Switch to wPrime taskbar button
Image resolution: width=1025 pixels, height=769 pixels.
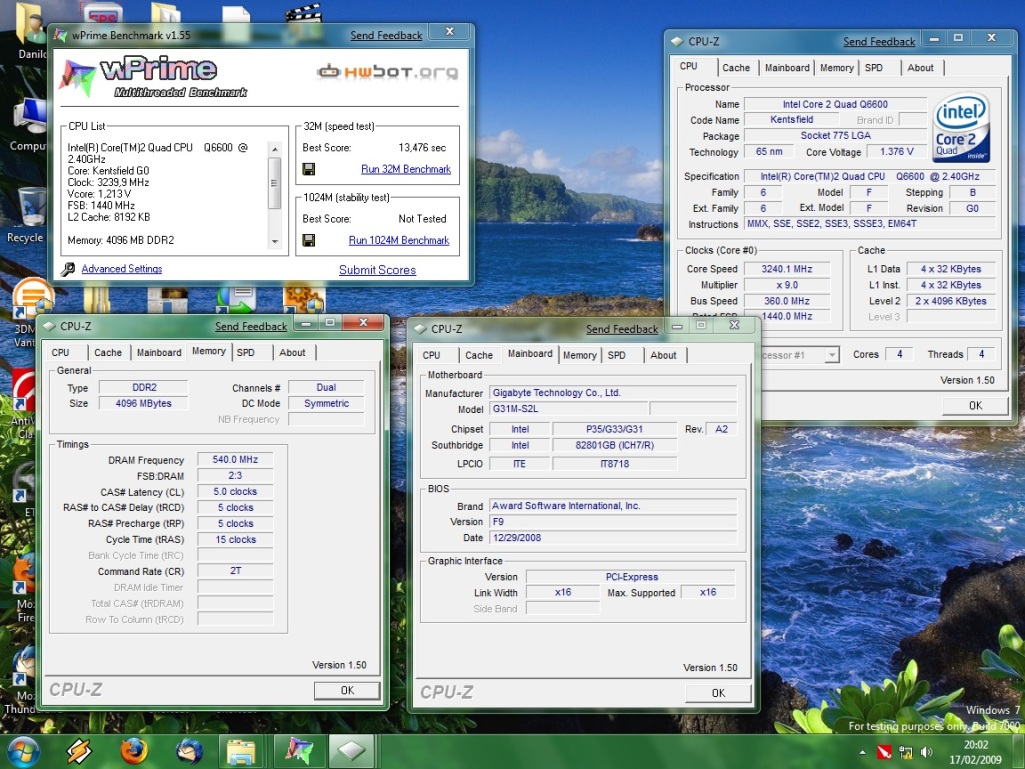(299, 751)
